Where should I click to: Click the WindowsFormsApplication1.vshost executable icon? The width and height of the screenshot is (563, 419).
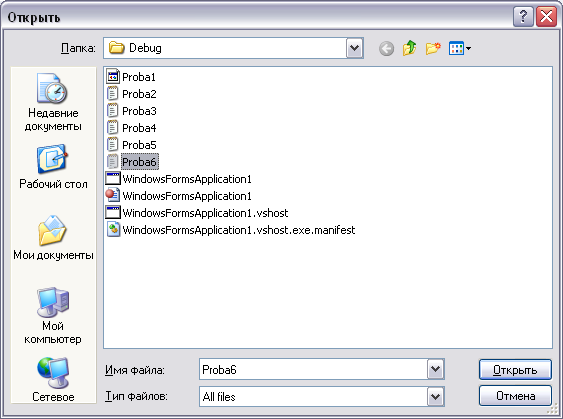point(113,213)
